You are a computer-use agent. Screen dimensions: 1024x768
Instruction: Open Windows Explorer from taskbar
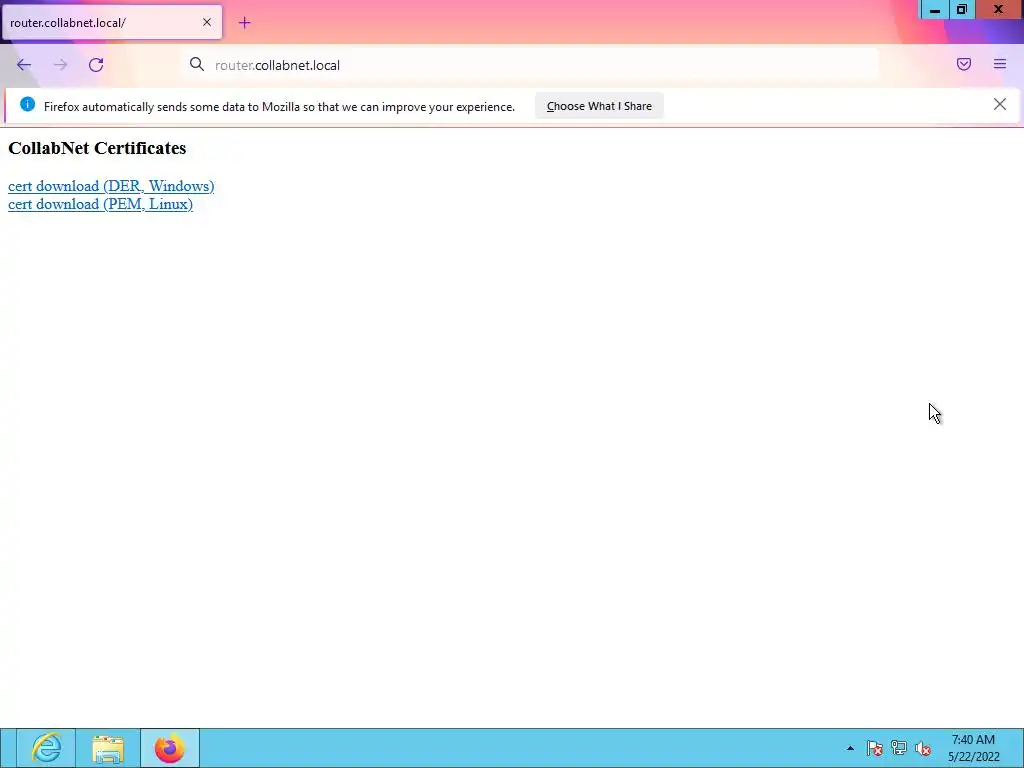point(108,748)
